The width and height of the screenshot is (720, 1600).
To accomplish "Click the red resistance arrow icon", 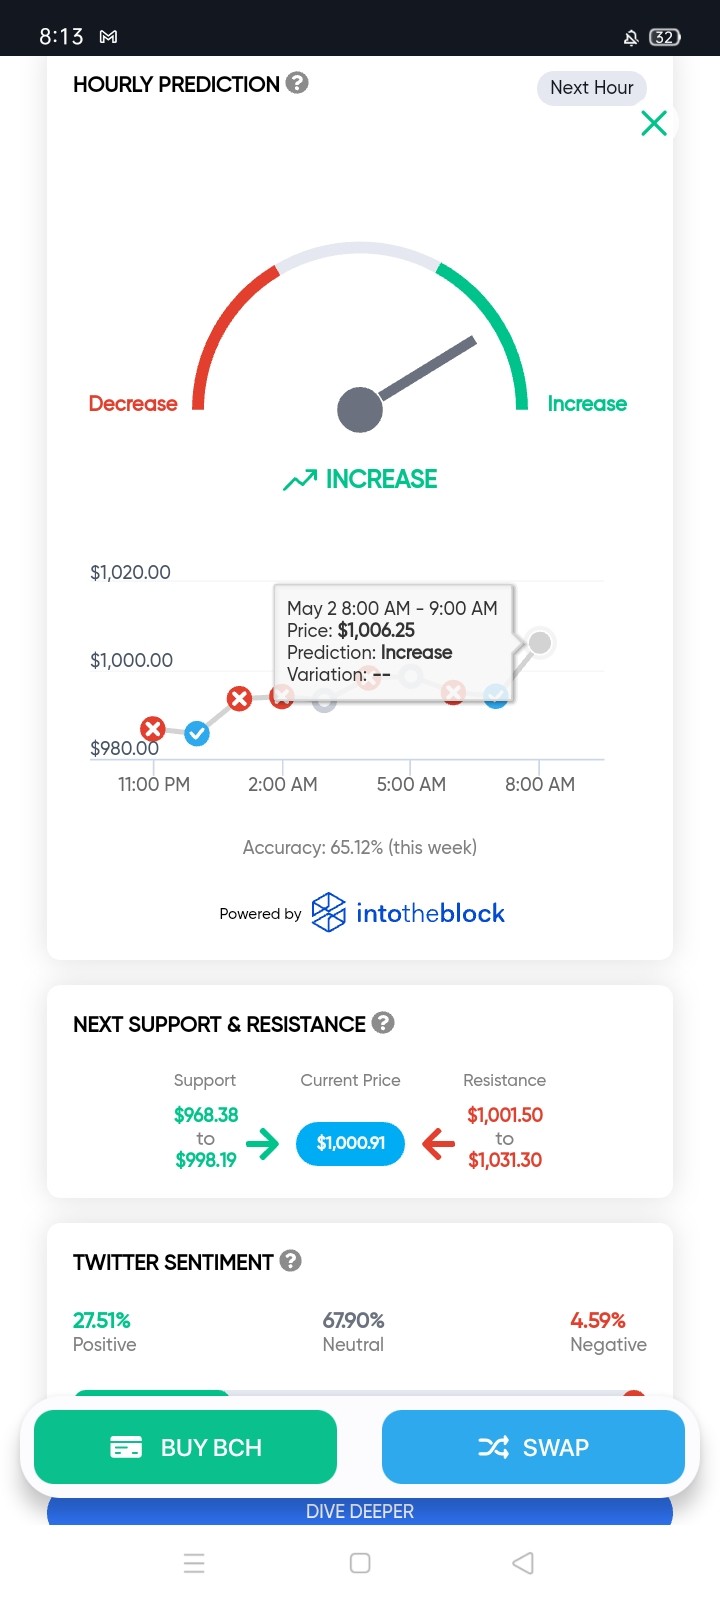I will [438, 1143].
